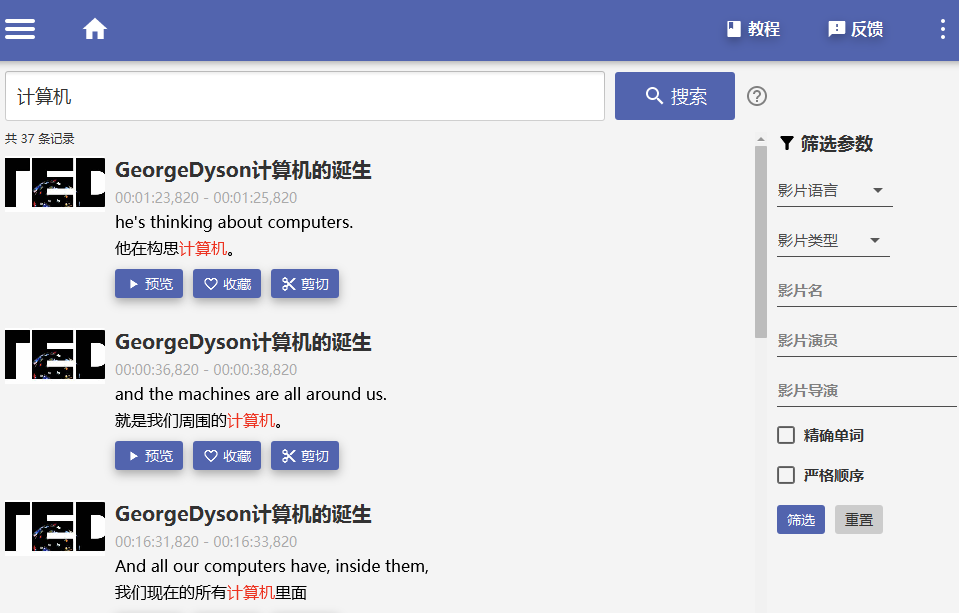This screenshot has width=959, height=613.
Task: Preview the 'he's thinking about computers' clip
Action: [x=149, y=284]
